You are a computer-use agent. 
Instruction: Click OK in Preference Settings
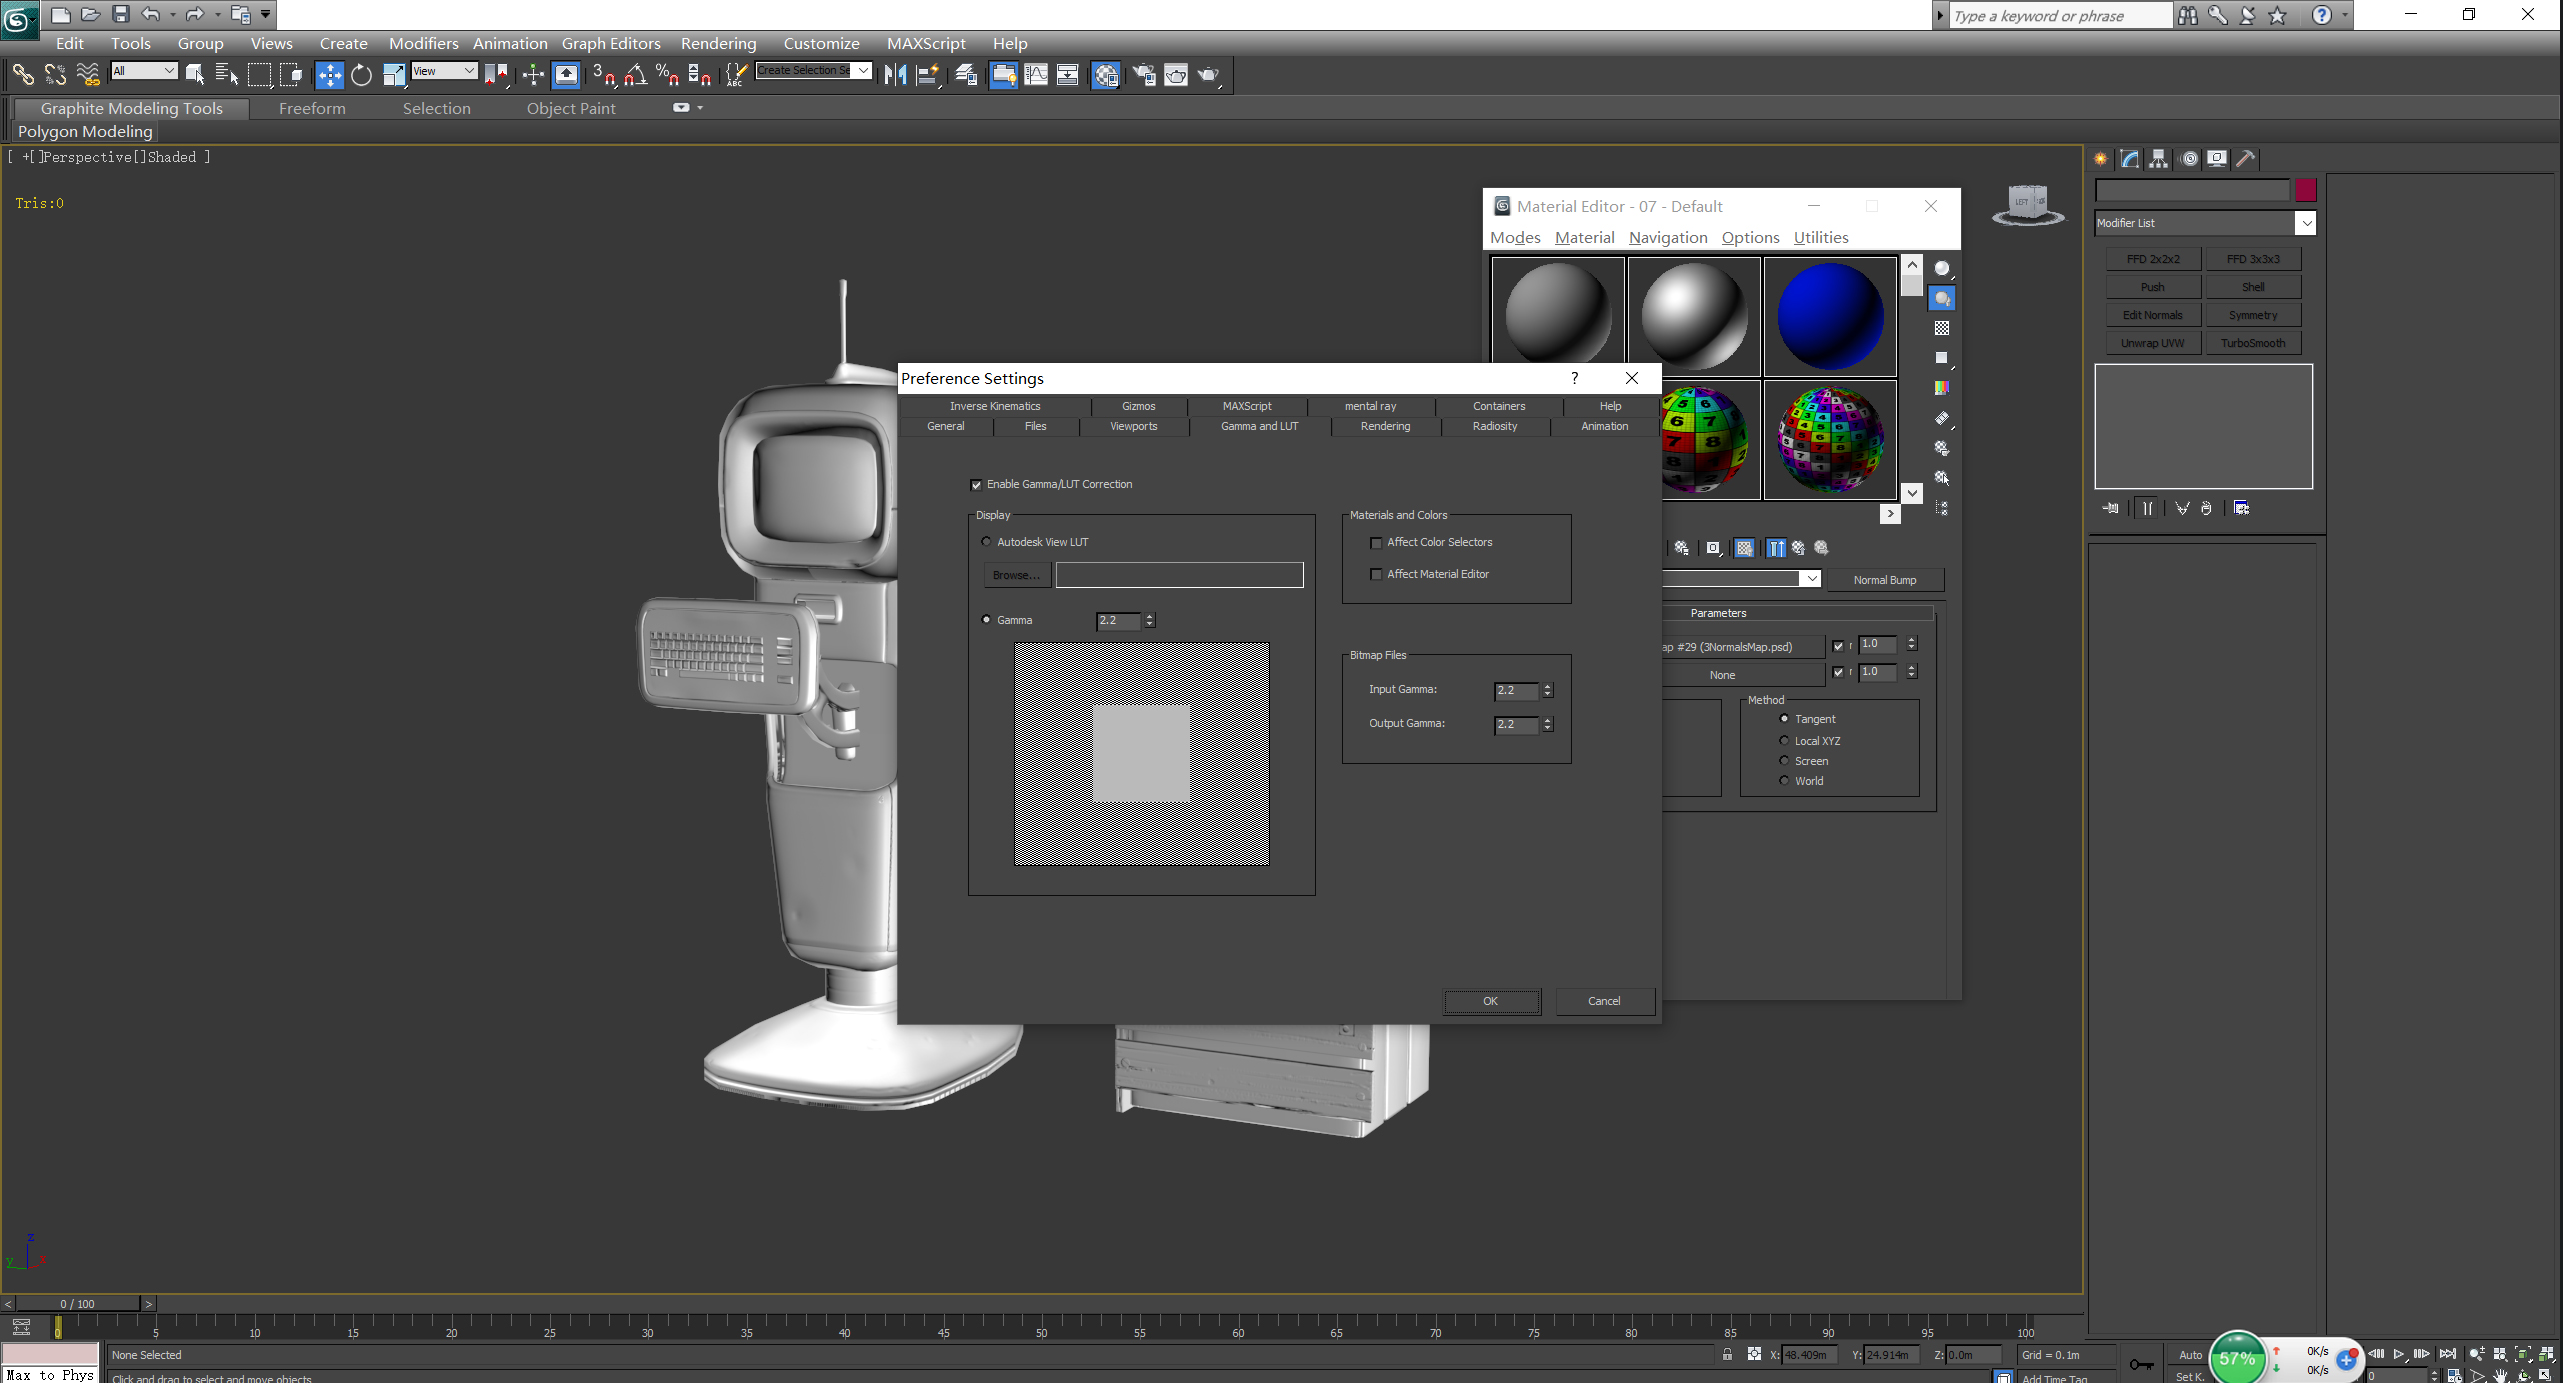(1490, 1001)
